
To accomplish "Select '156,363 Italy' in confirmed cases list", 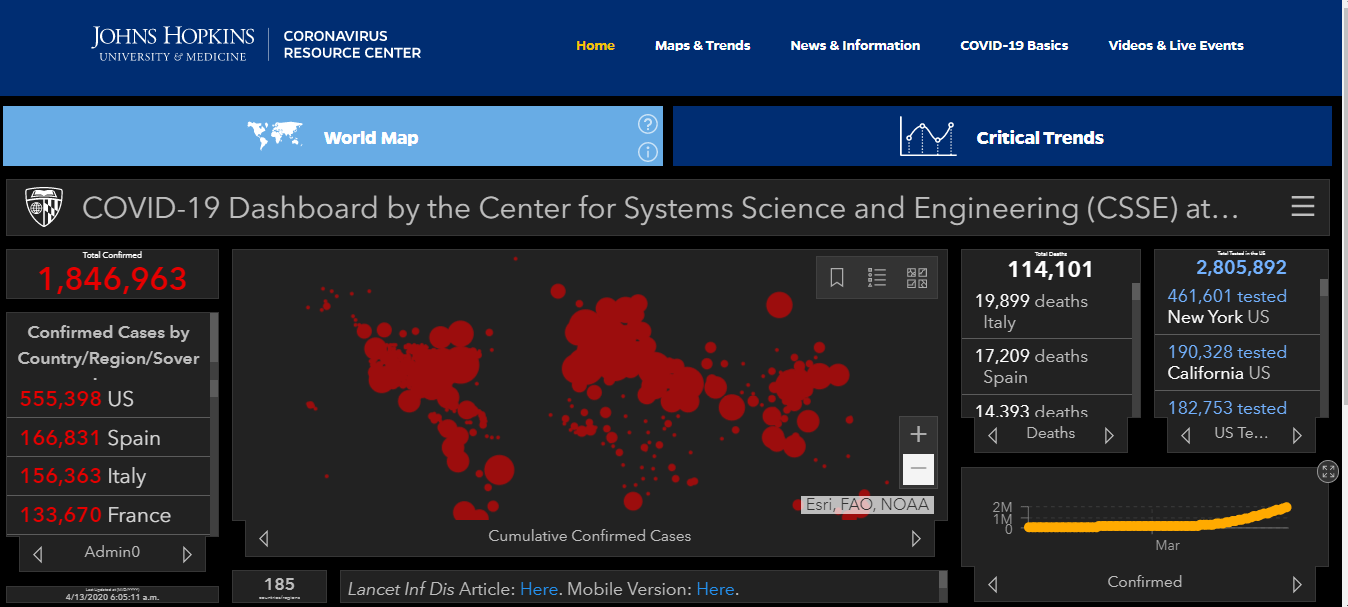I will [109, 477].
